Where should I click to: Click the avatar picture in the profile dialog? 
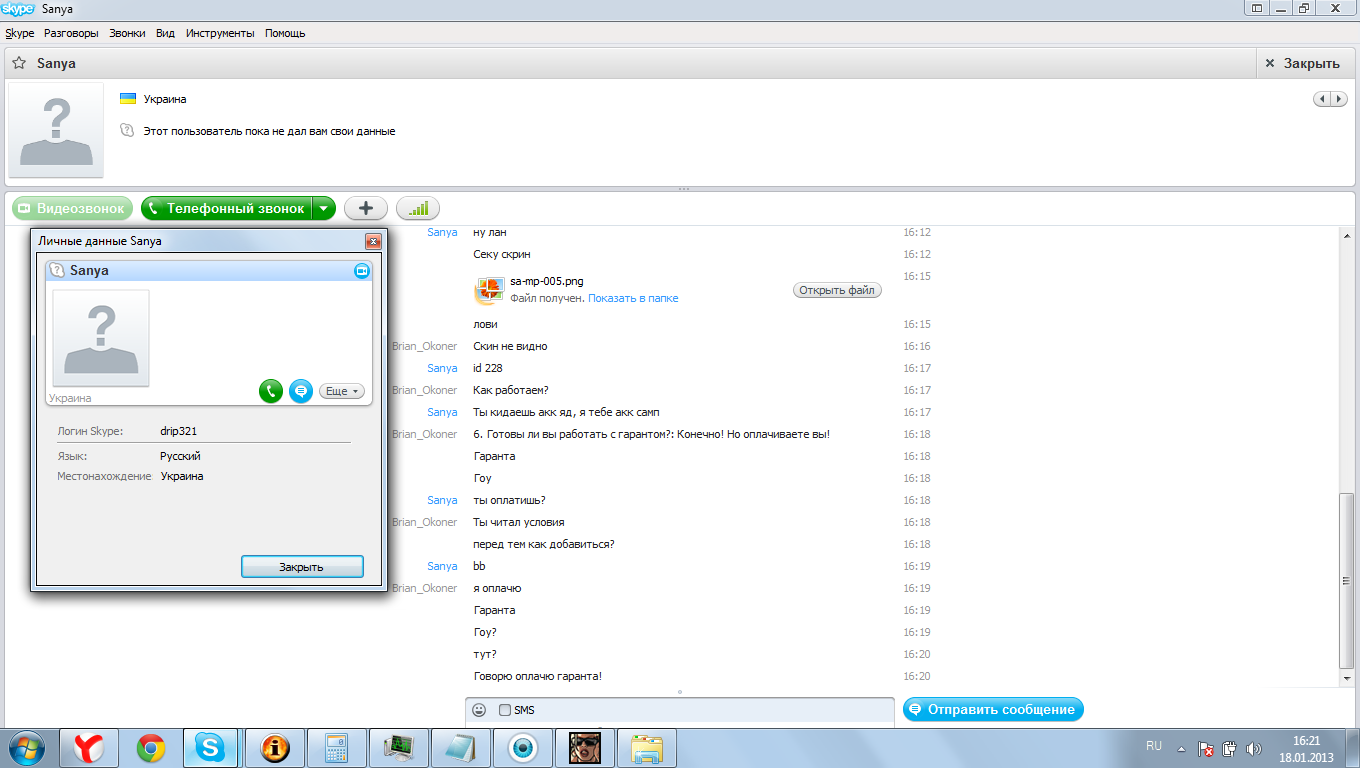pos(101,338)
